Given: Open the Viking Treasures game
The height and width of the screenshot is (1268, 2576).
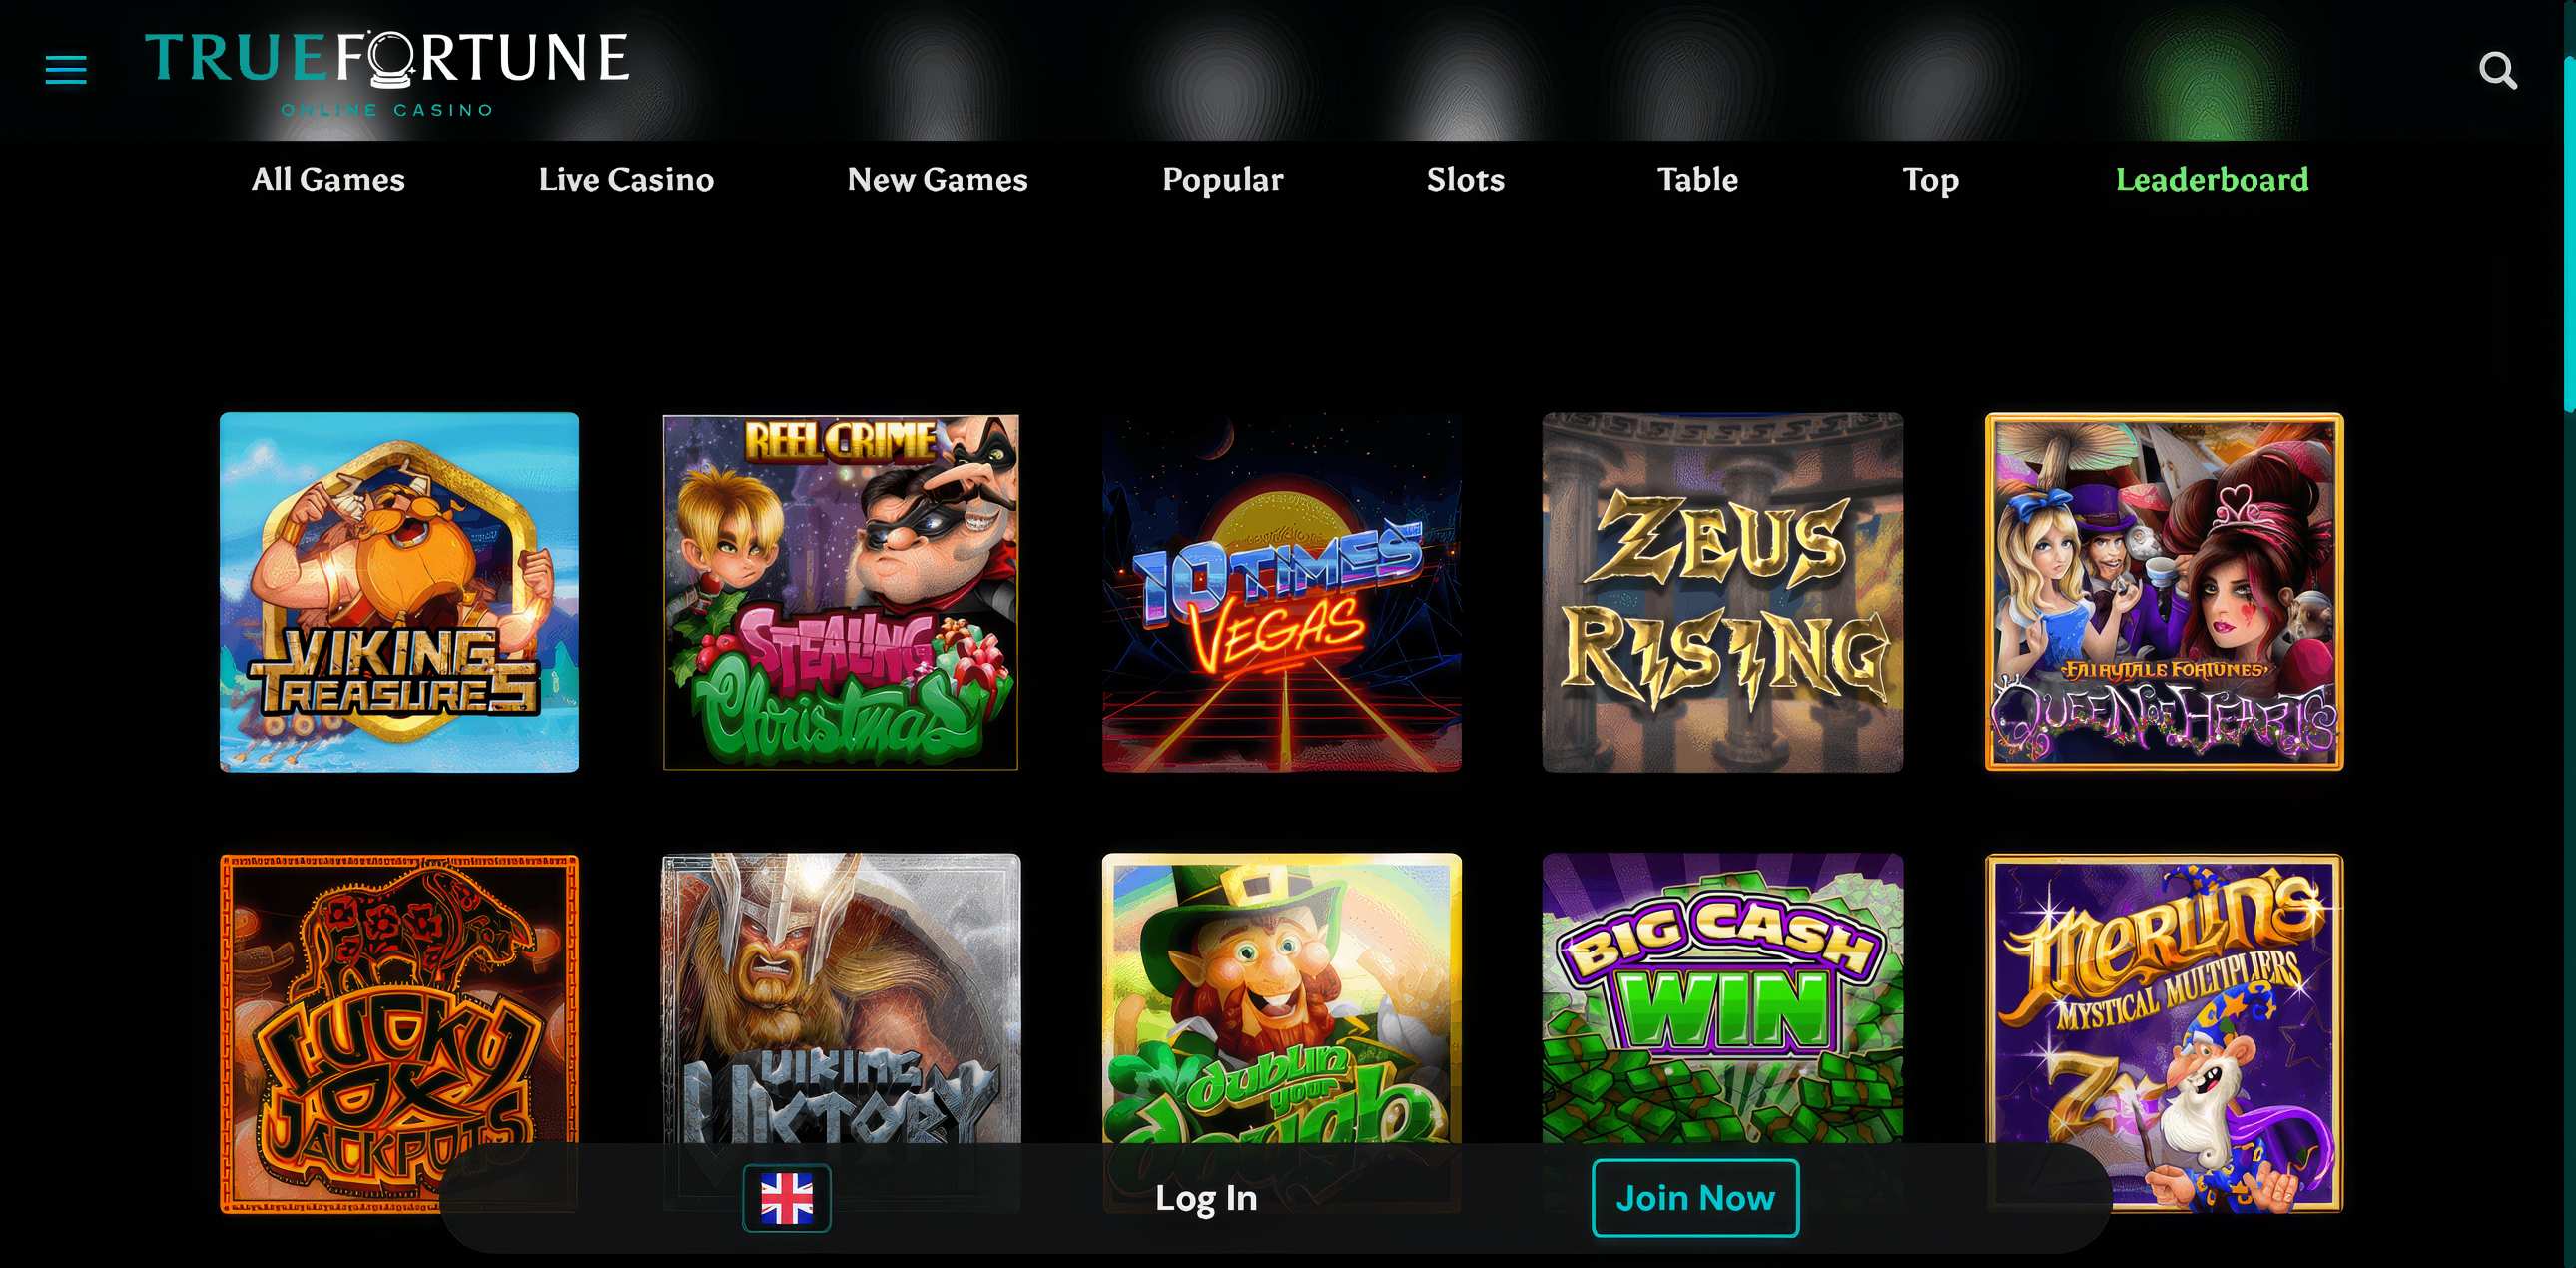Looking at the screenshot, I should click(x=399, y=592).
